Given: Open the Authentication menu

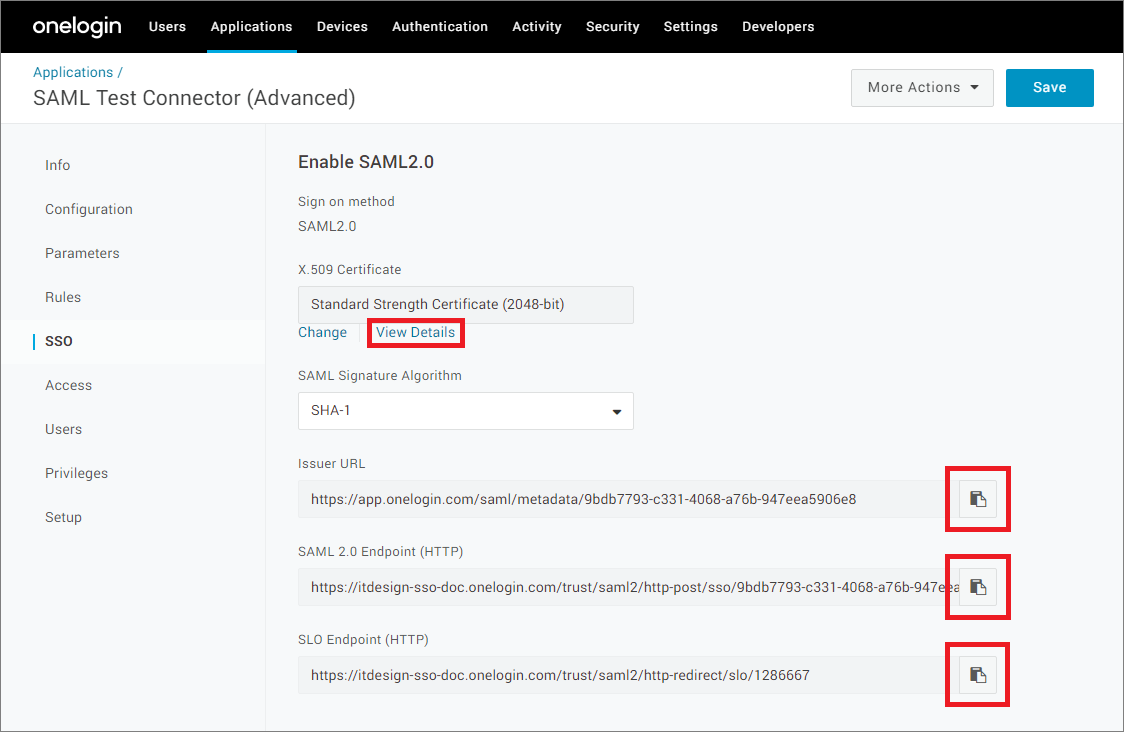Looking at the screenshot, I should pos(440,27).
